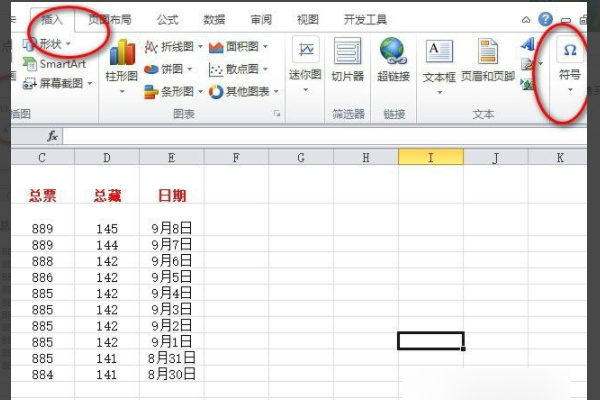Click the 形状 shapes icon

pos(29,45)
